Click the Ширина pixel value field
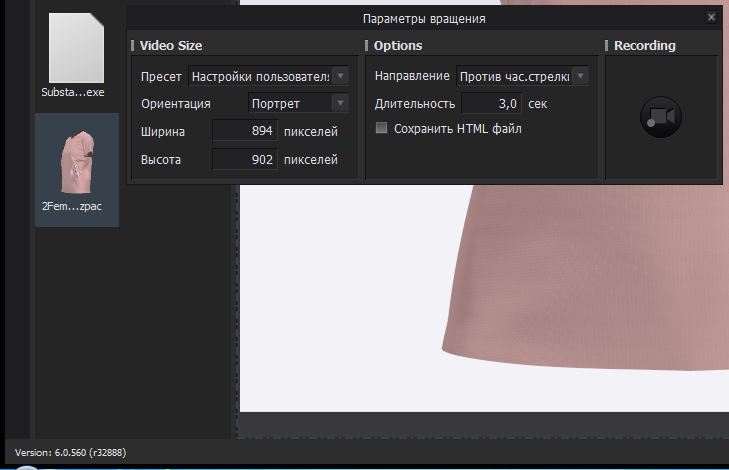The height and width of the screenshot is (470, 729). click(x=245, y=131)
